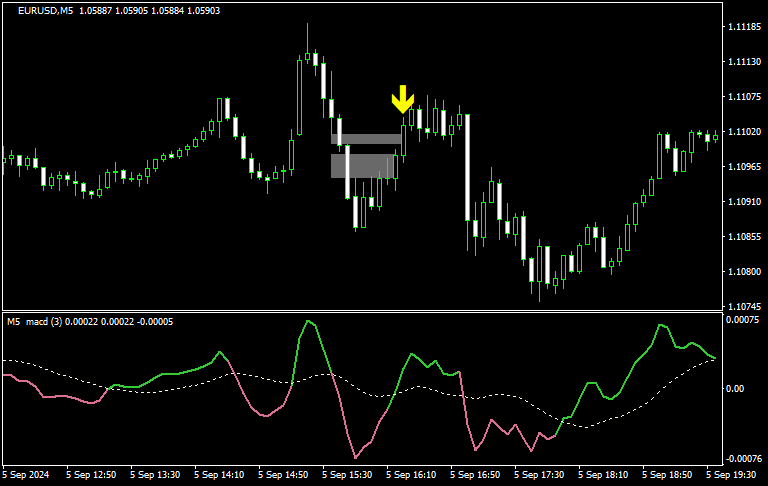Select the upper gray rectangle zone
768x486 pixels.
pos(368,139)
